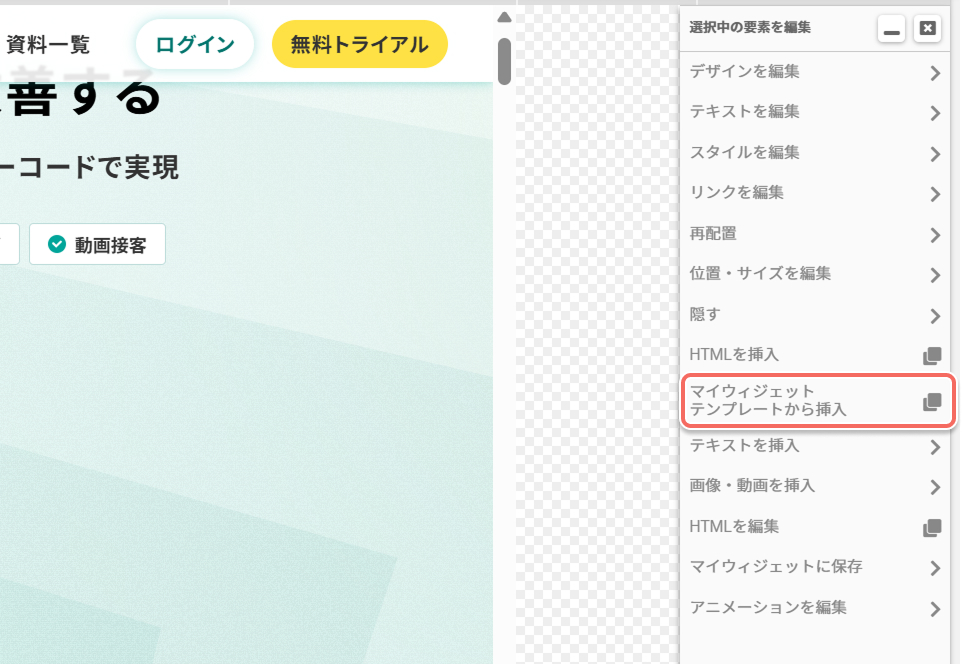This screenshot has width=962, height=664.
Task: Choose マイウィジェットに保存 from the menu
Action: click(815, 567)
